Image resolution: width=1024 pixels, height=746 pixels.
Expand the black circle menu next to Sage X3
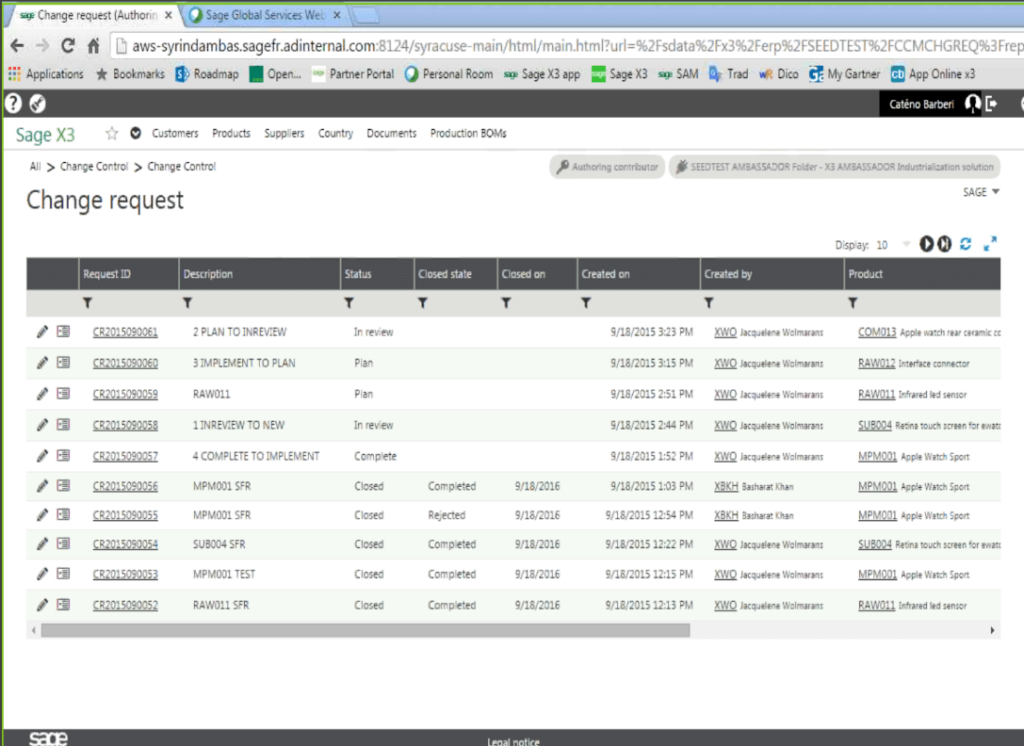133,132
